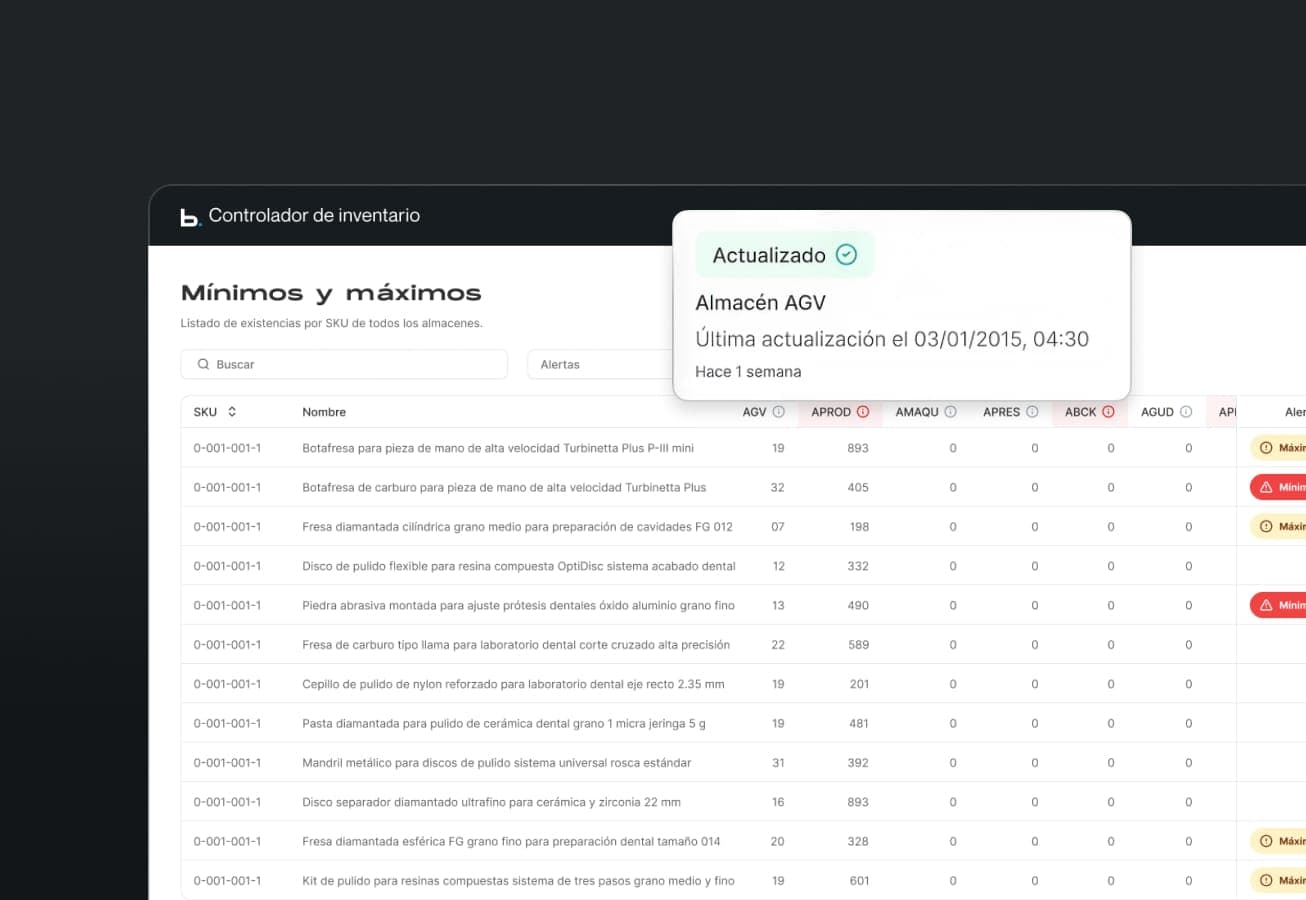
Task: Click the yellow alert badge on the Kit de pulido row
Action: (x=1278, y=881)
